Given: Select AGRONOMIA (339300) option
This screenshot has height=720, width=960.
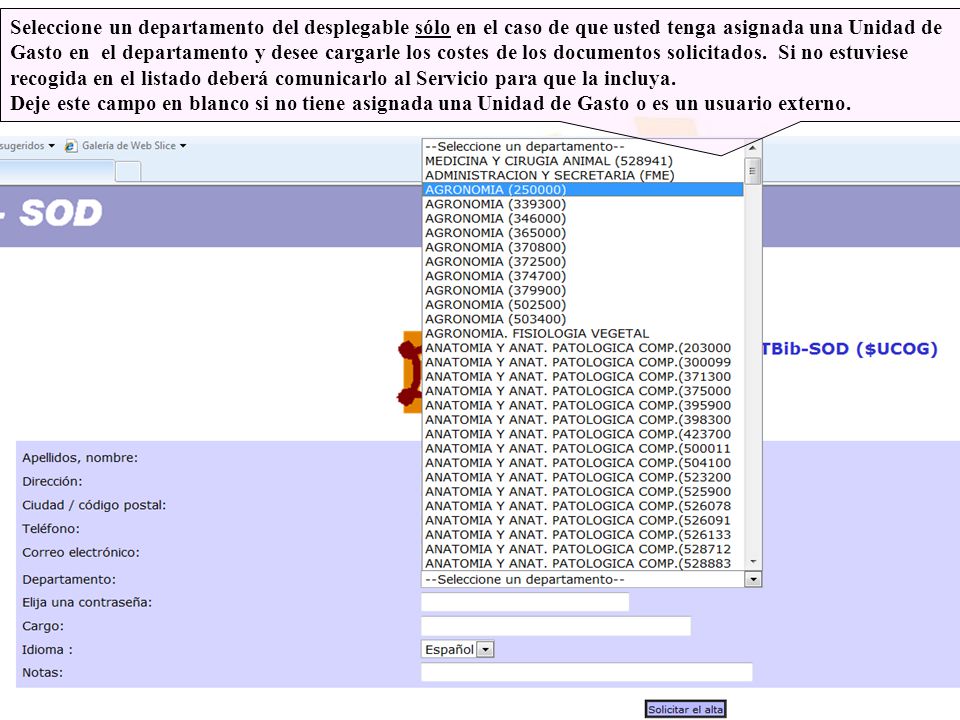Looking at the screenshot, I should (x=583, y=204).
